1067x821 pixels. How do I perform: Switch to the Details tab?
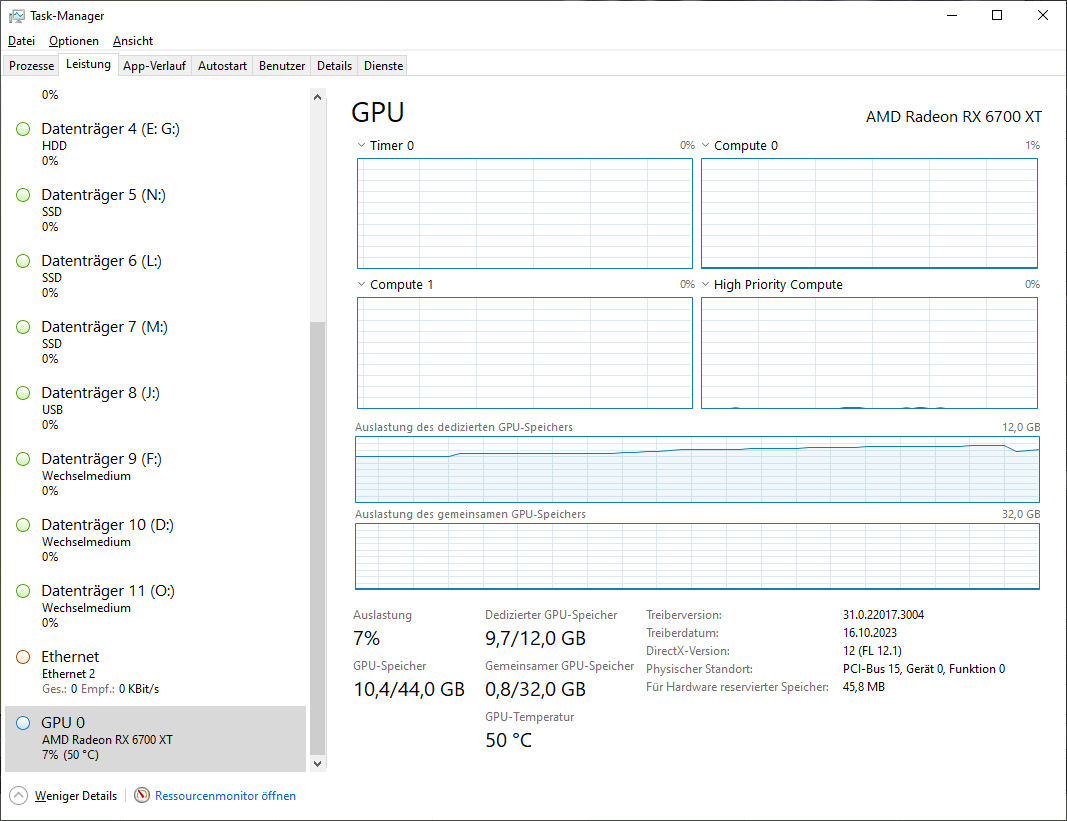pos(334,66)
